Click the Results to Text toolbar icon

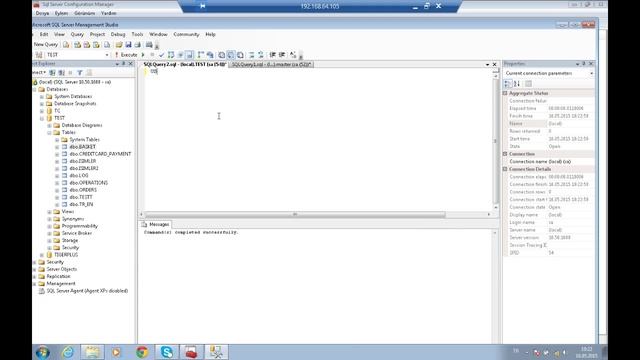[222, 55]
